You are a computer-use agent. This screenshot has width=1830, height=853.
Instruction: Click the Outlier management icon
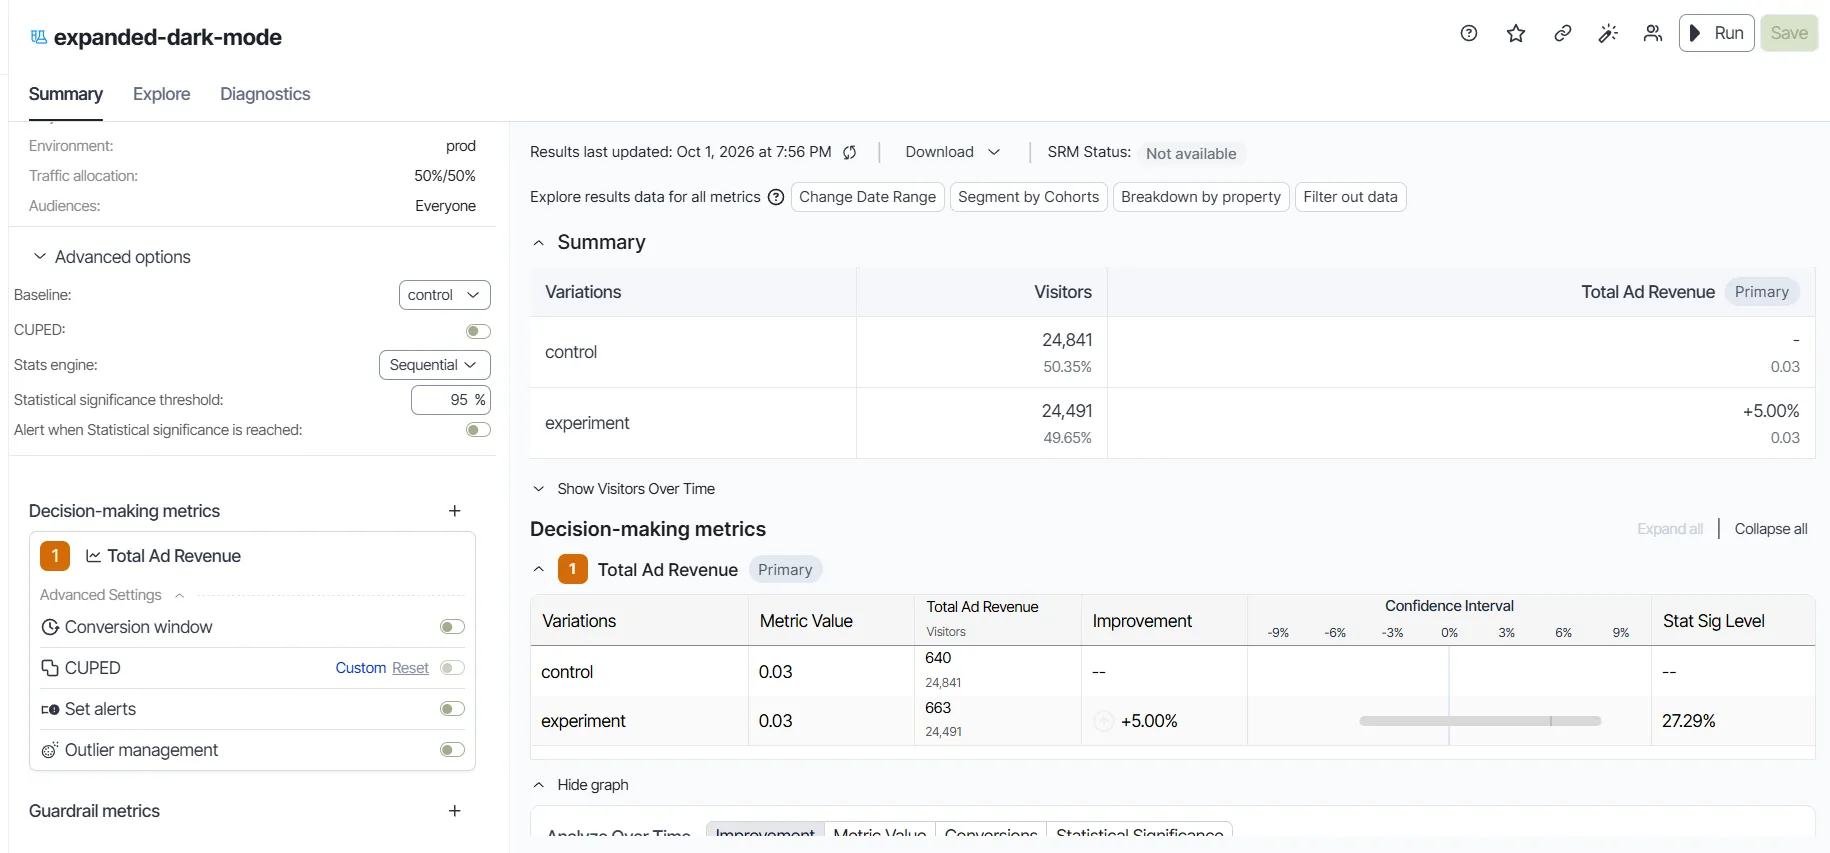[x=50, y=750]
